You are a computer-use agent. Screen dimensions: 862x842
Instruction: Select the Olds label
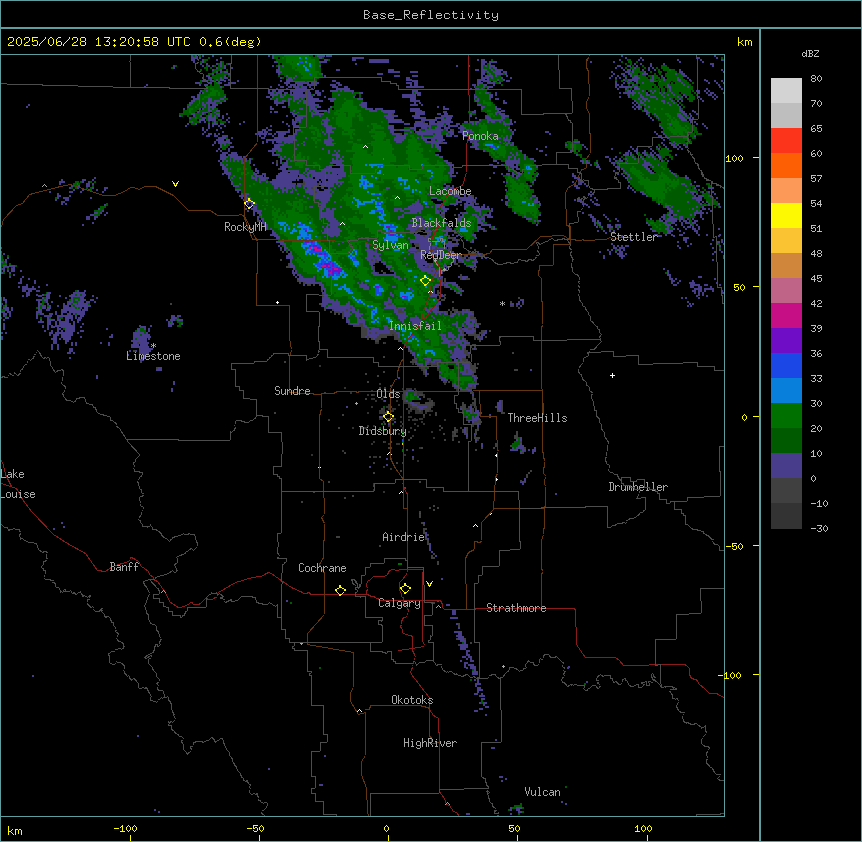[388, 394]
